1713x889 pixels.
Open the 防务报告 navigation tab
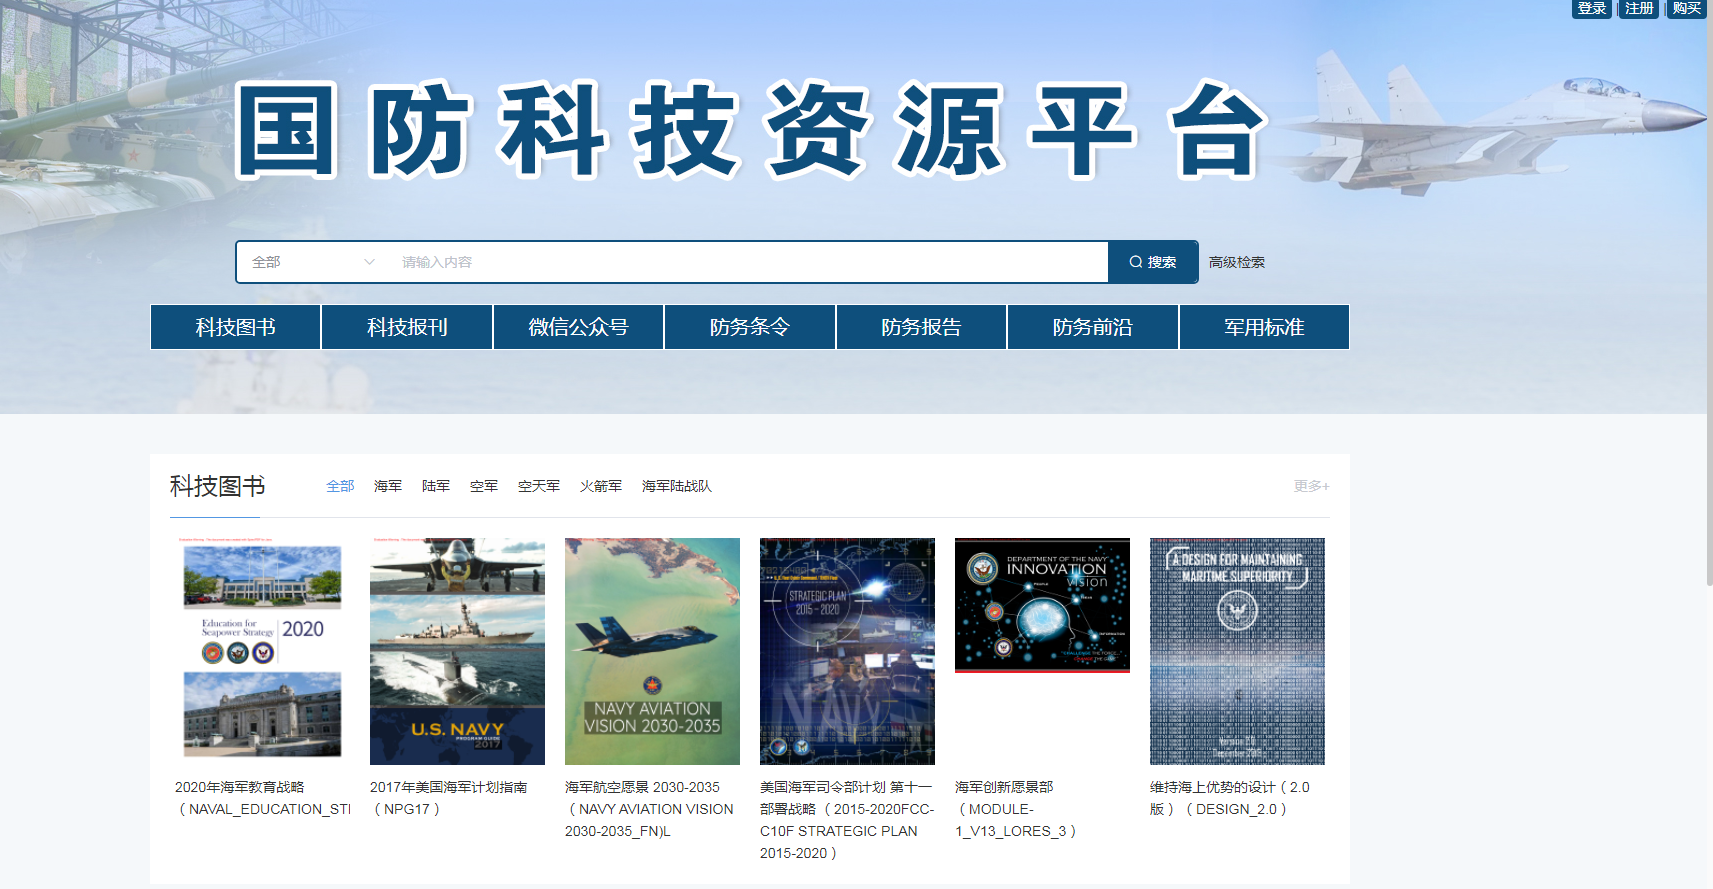(x=921, y=327)
